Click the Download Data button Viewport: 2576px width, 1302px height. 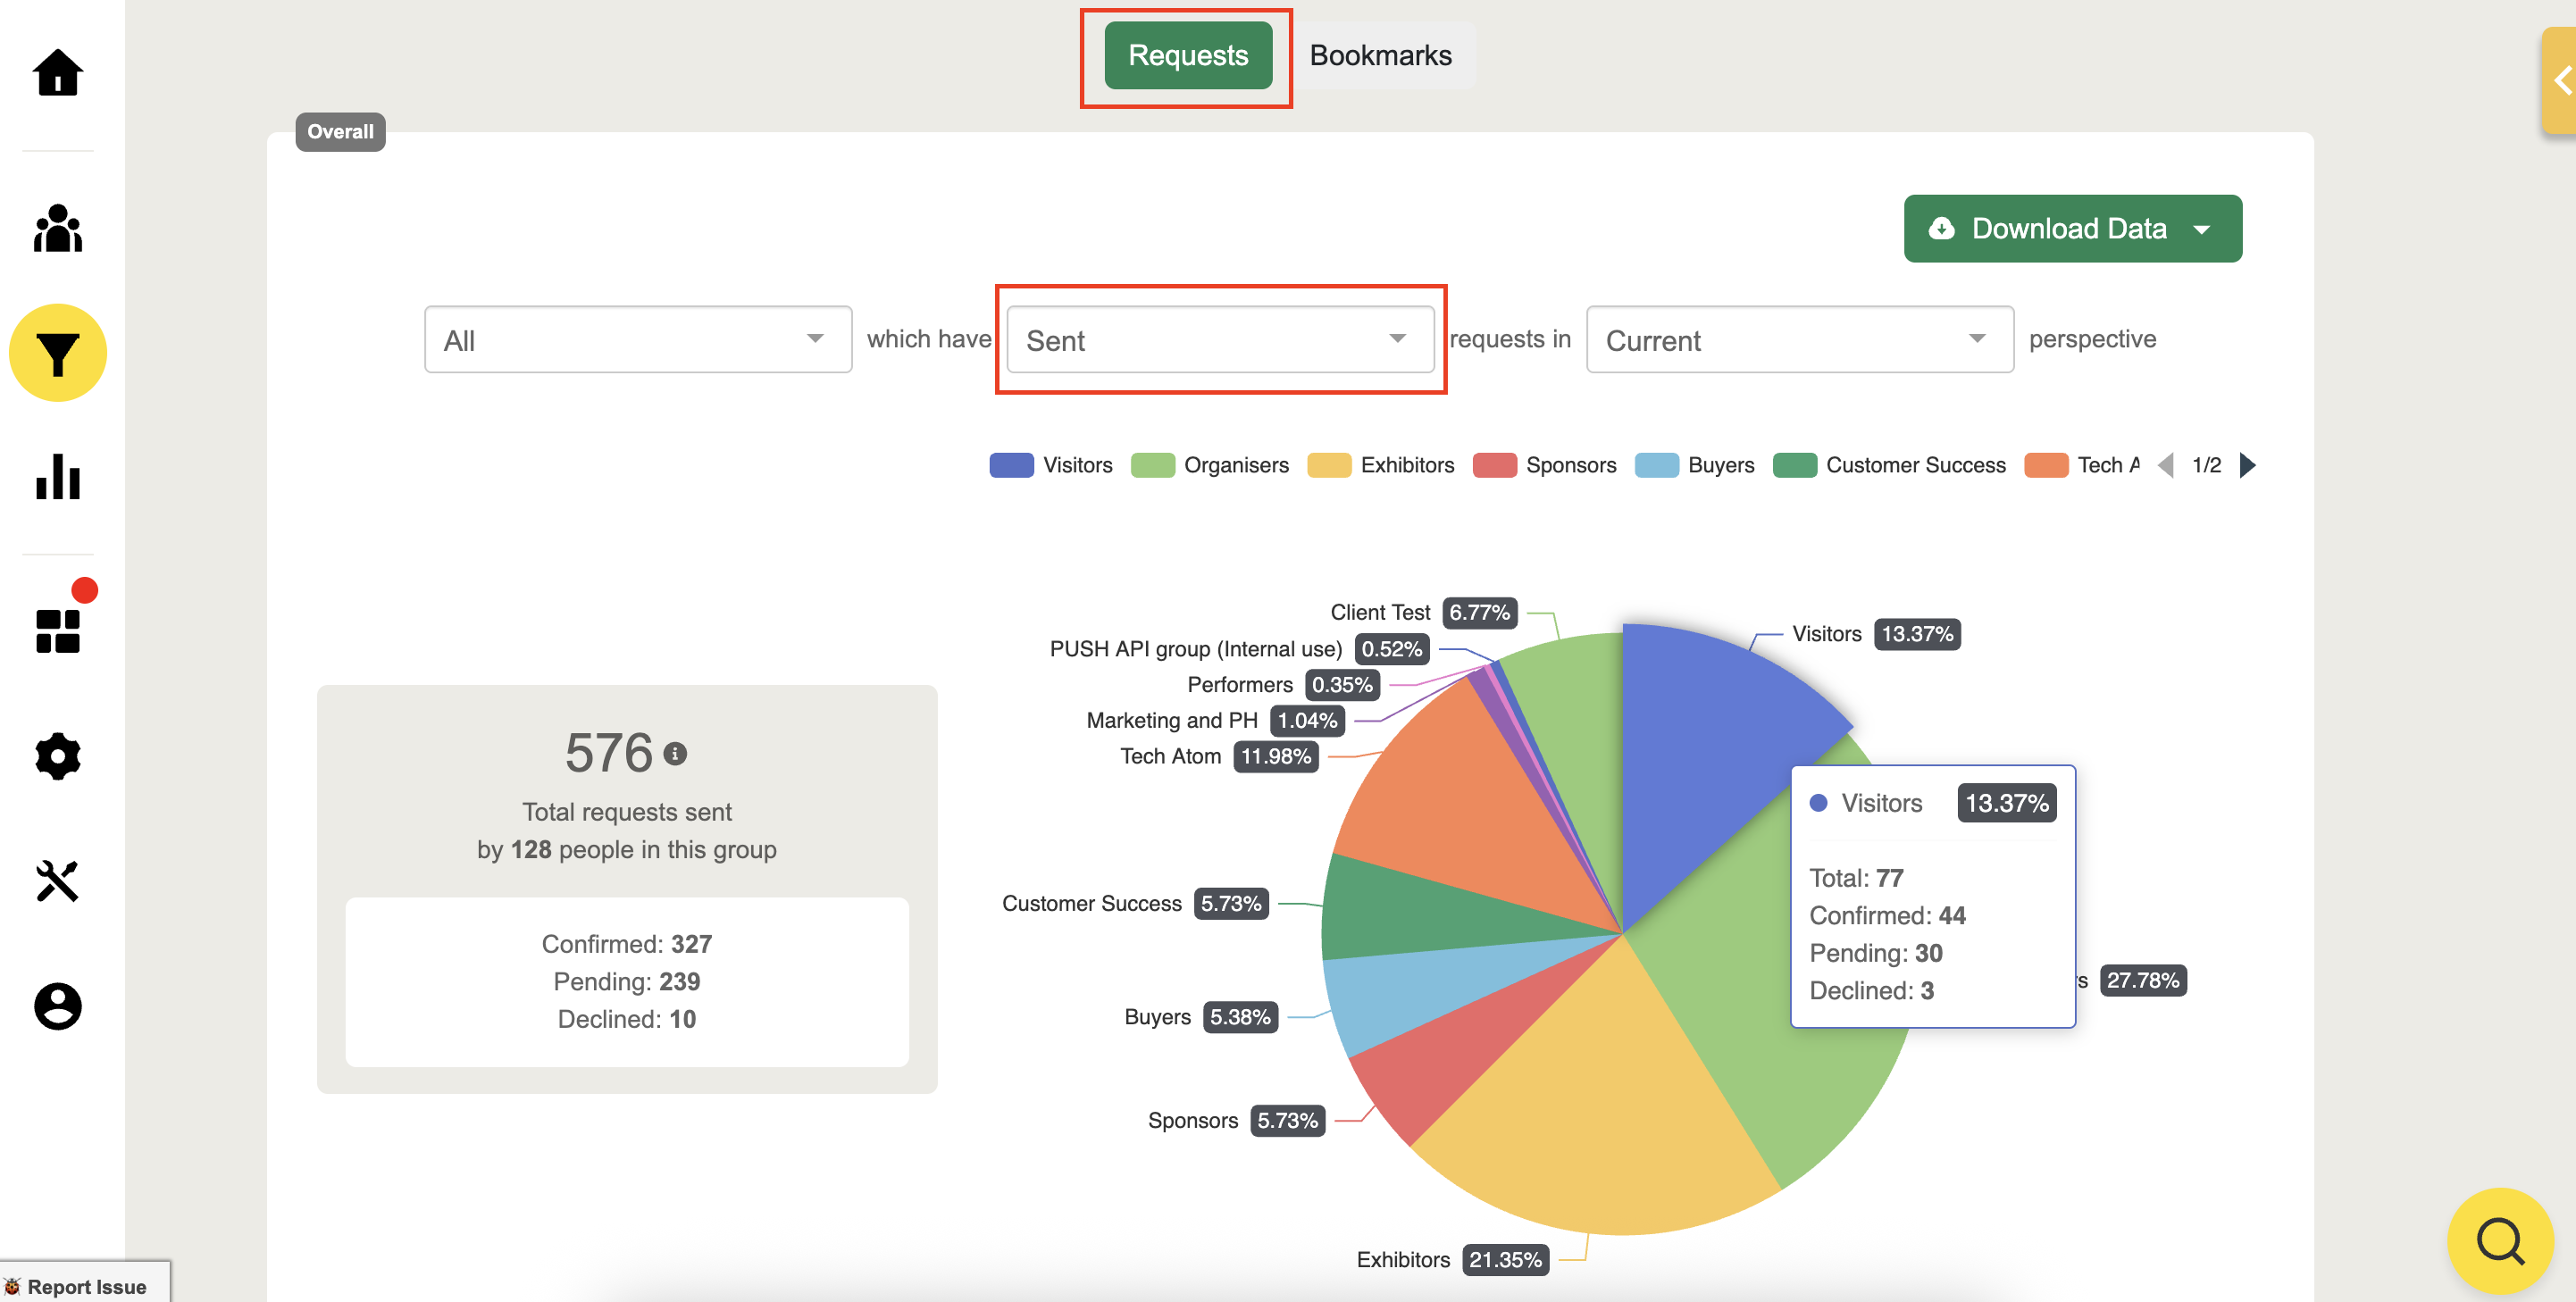pyautogui.click(x=2071, y=229)
